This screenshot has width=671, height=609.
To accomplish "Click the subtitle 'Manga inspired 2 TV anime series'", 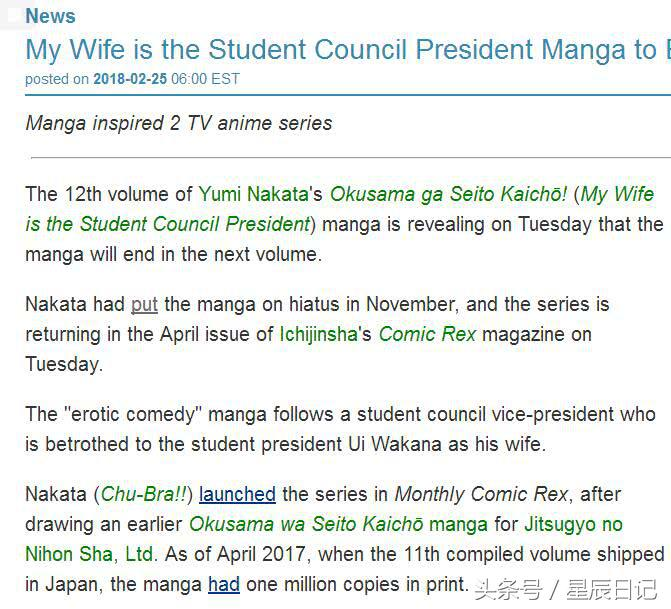I will 179,124.
